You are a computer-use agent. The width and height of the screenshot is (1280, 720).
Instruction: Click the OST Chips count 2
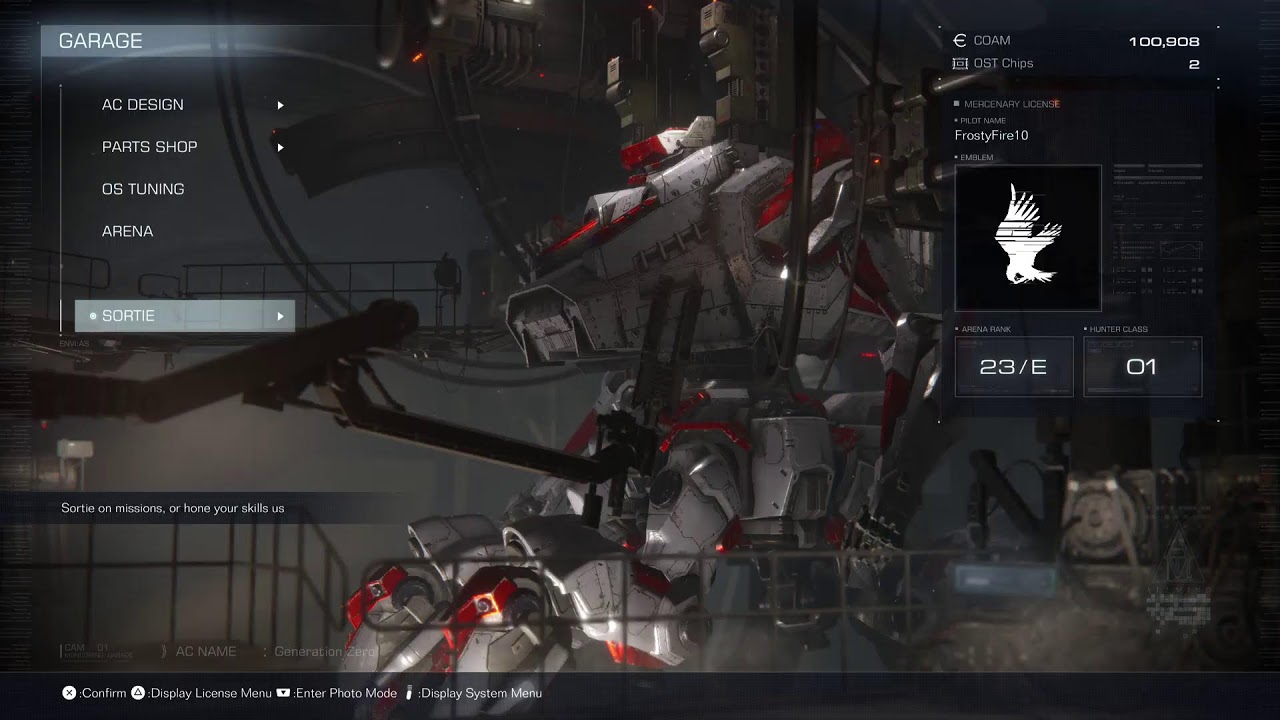pos(1194,64)
